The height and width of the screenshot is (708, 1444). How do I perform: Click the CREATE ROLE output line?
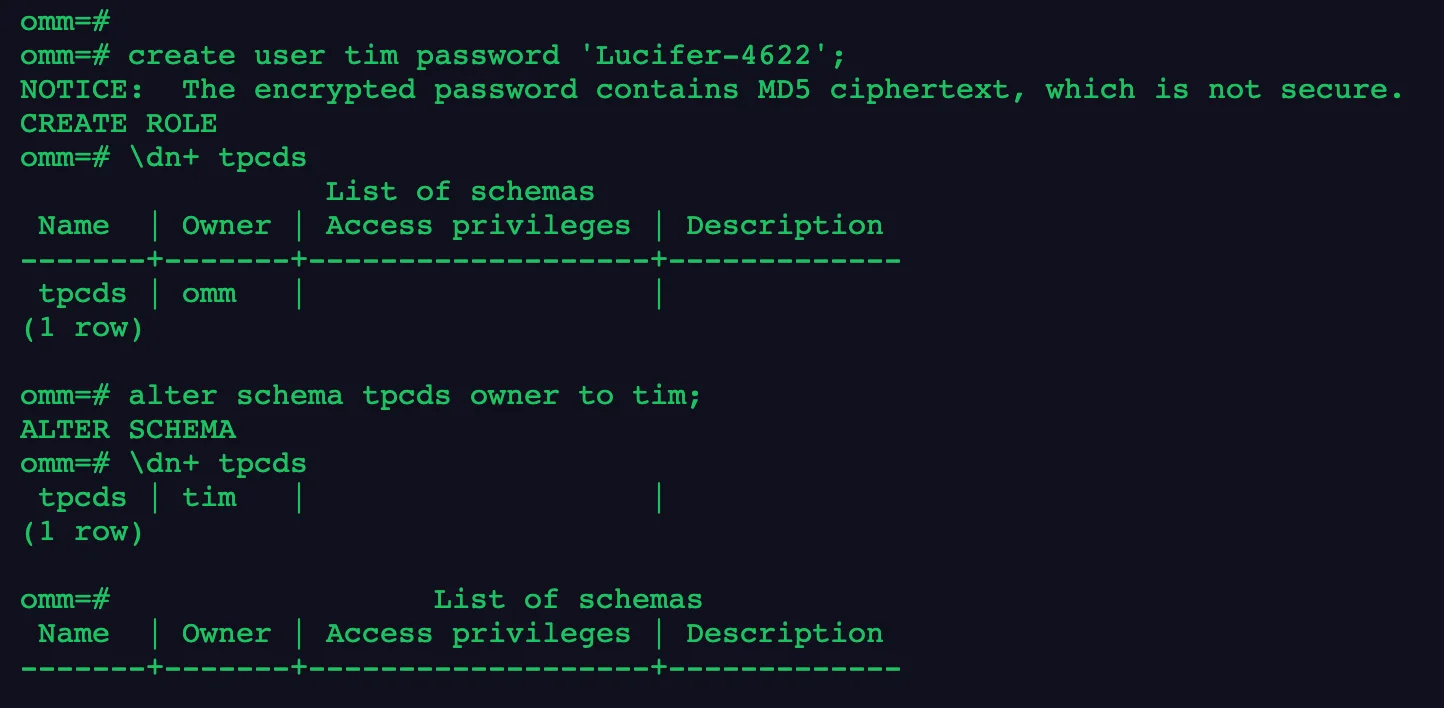point(118,123)
